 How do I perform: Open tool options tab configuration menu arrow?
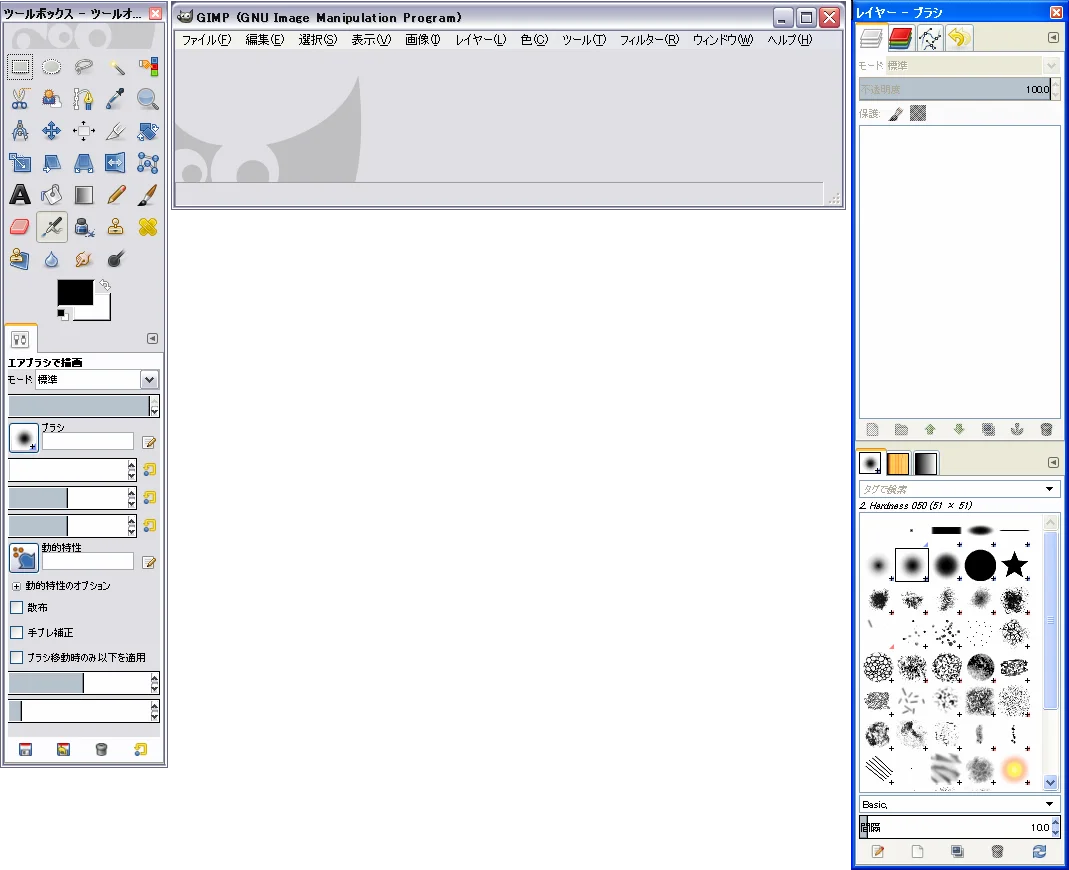153,339
